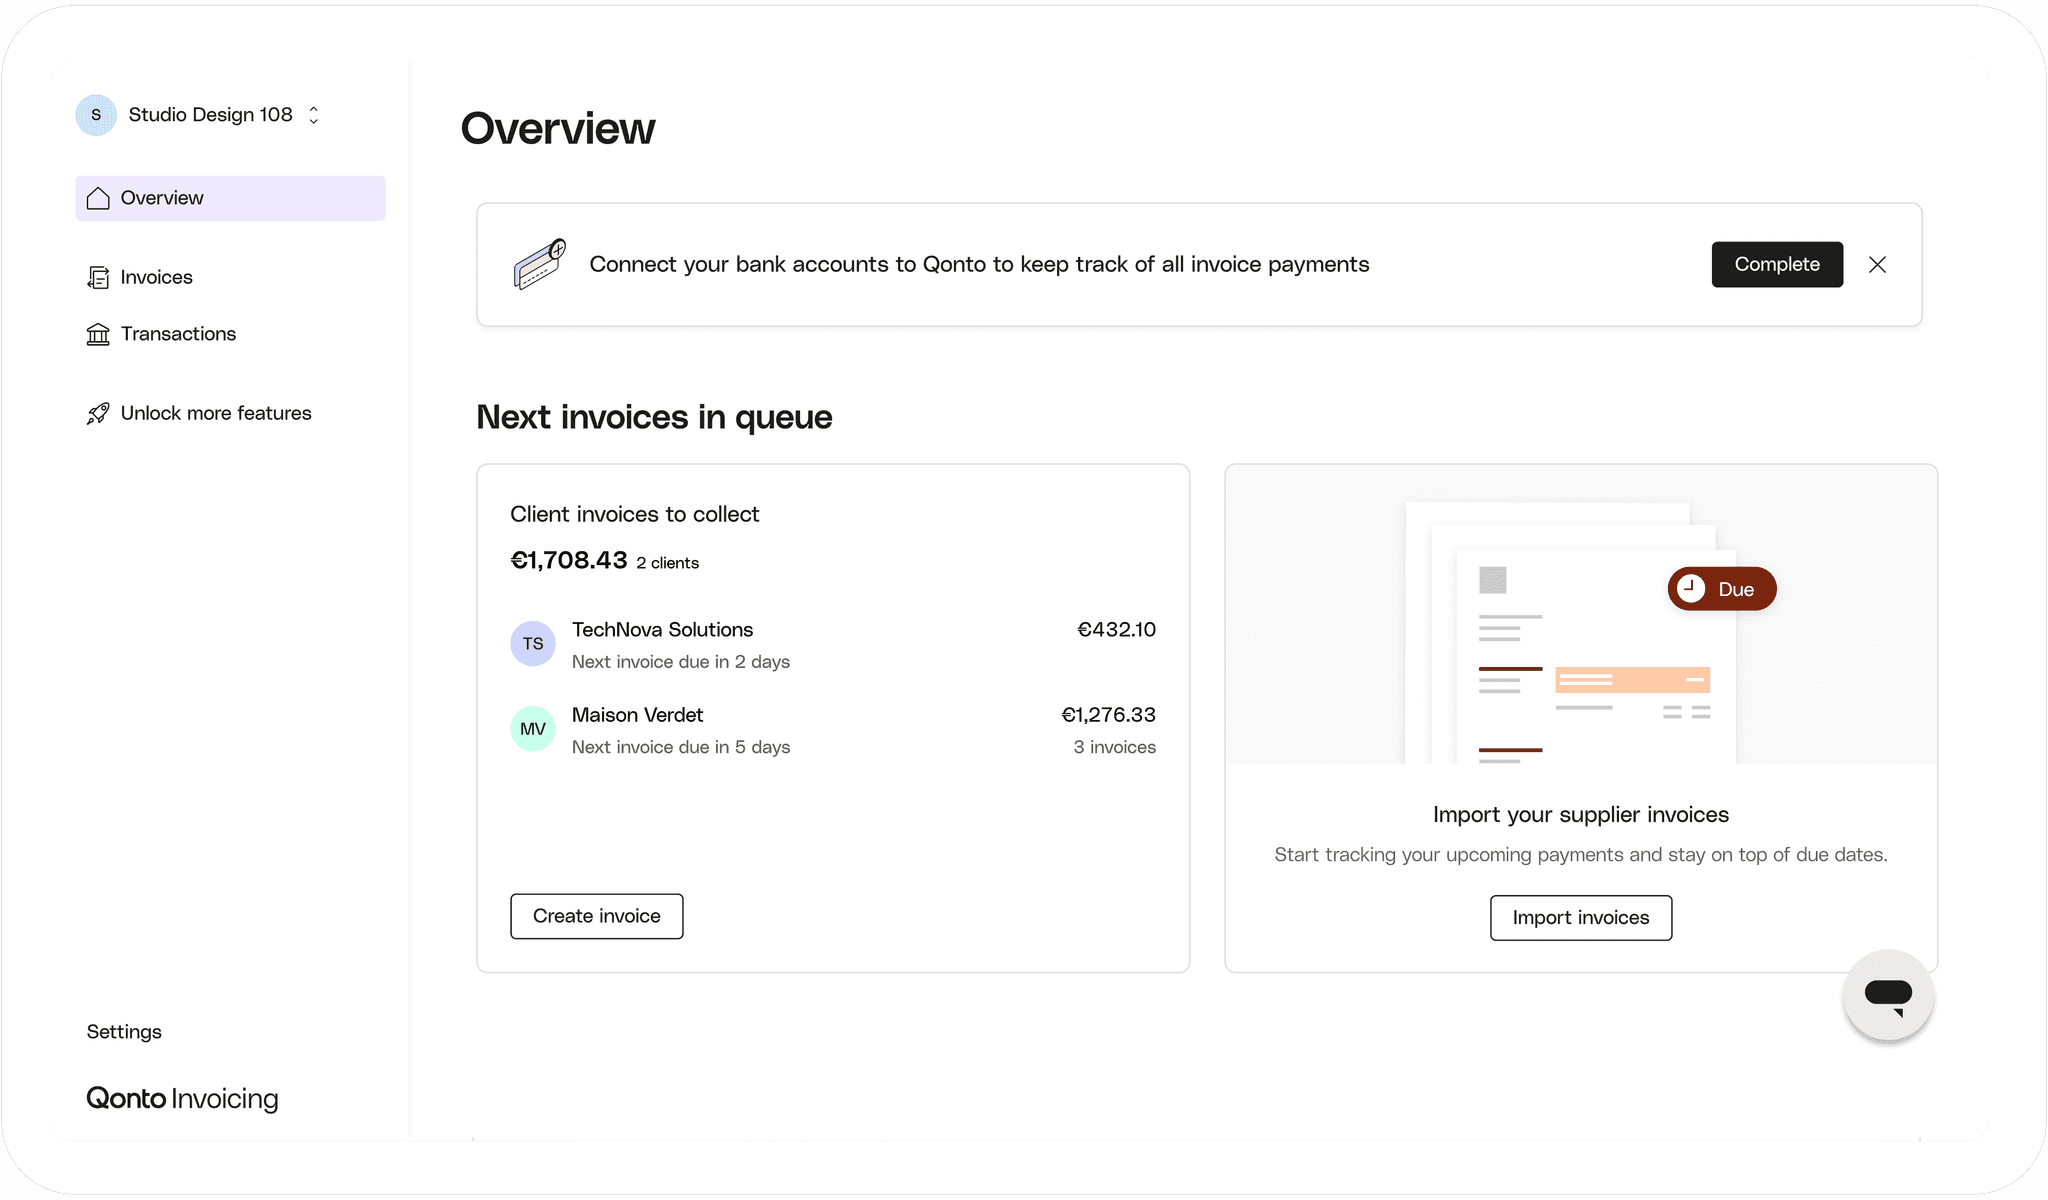Click the Invoices document icon in sidebar
Screen dimensions: 2048x1200
pos(98,277)
